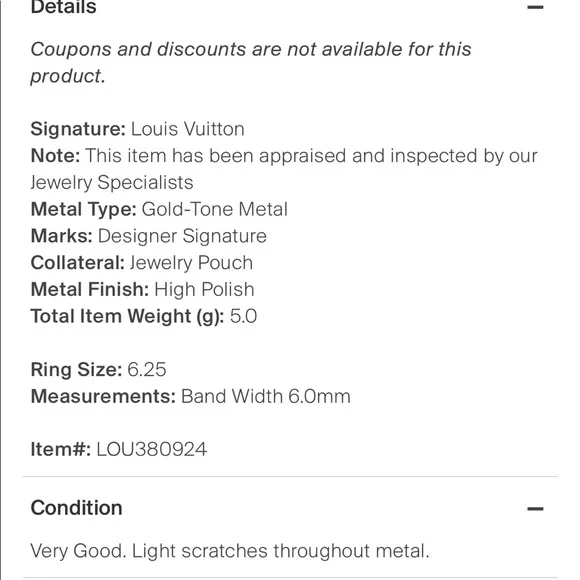Screen dimensions: 580x580
Task: Click the ring size value 6.25
Action: (147, 370)
